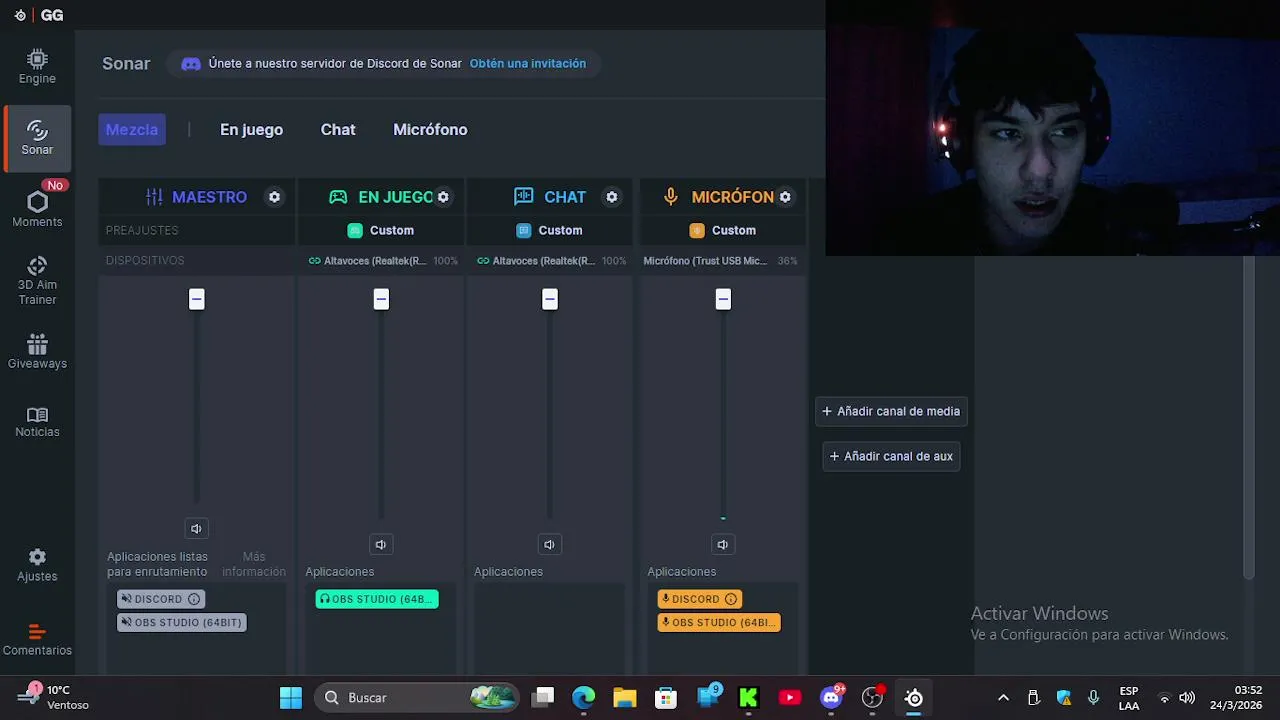Switch to the Mezcla tab
Viewport: 1280px width, 720px height.
point(132,130)
